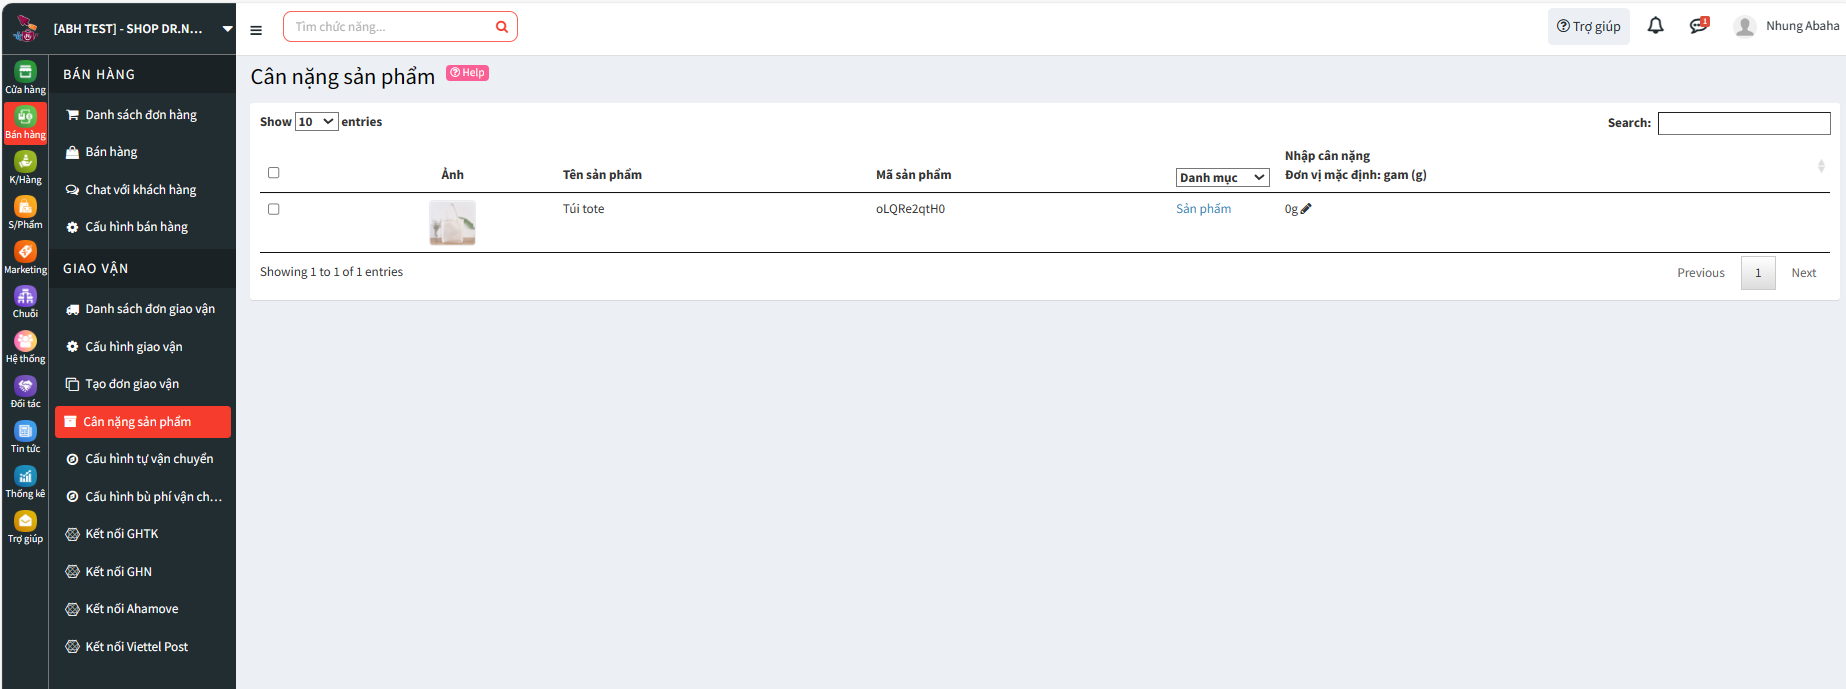1846x689 pixels.
Task: Open the Show entries count dropdown
Action: tap(316, 122)
